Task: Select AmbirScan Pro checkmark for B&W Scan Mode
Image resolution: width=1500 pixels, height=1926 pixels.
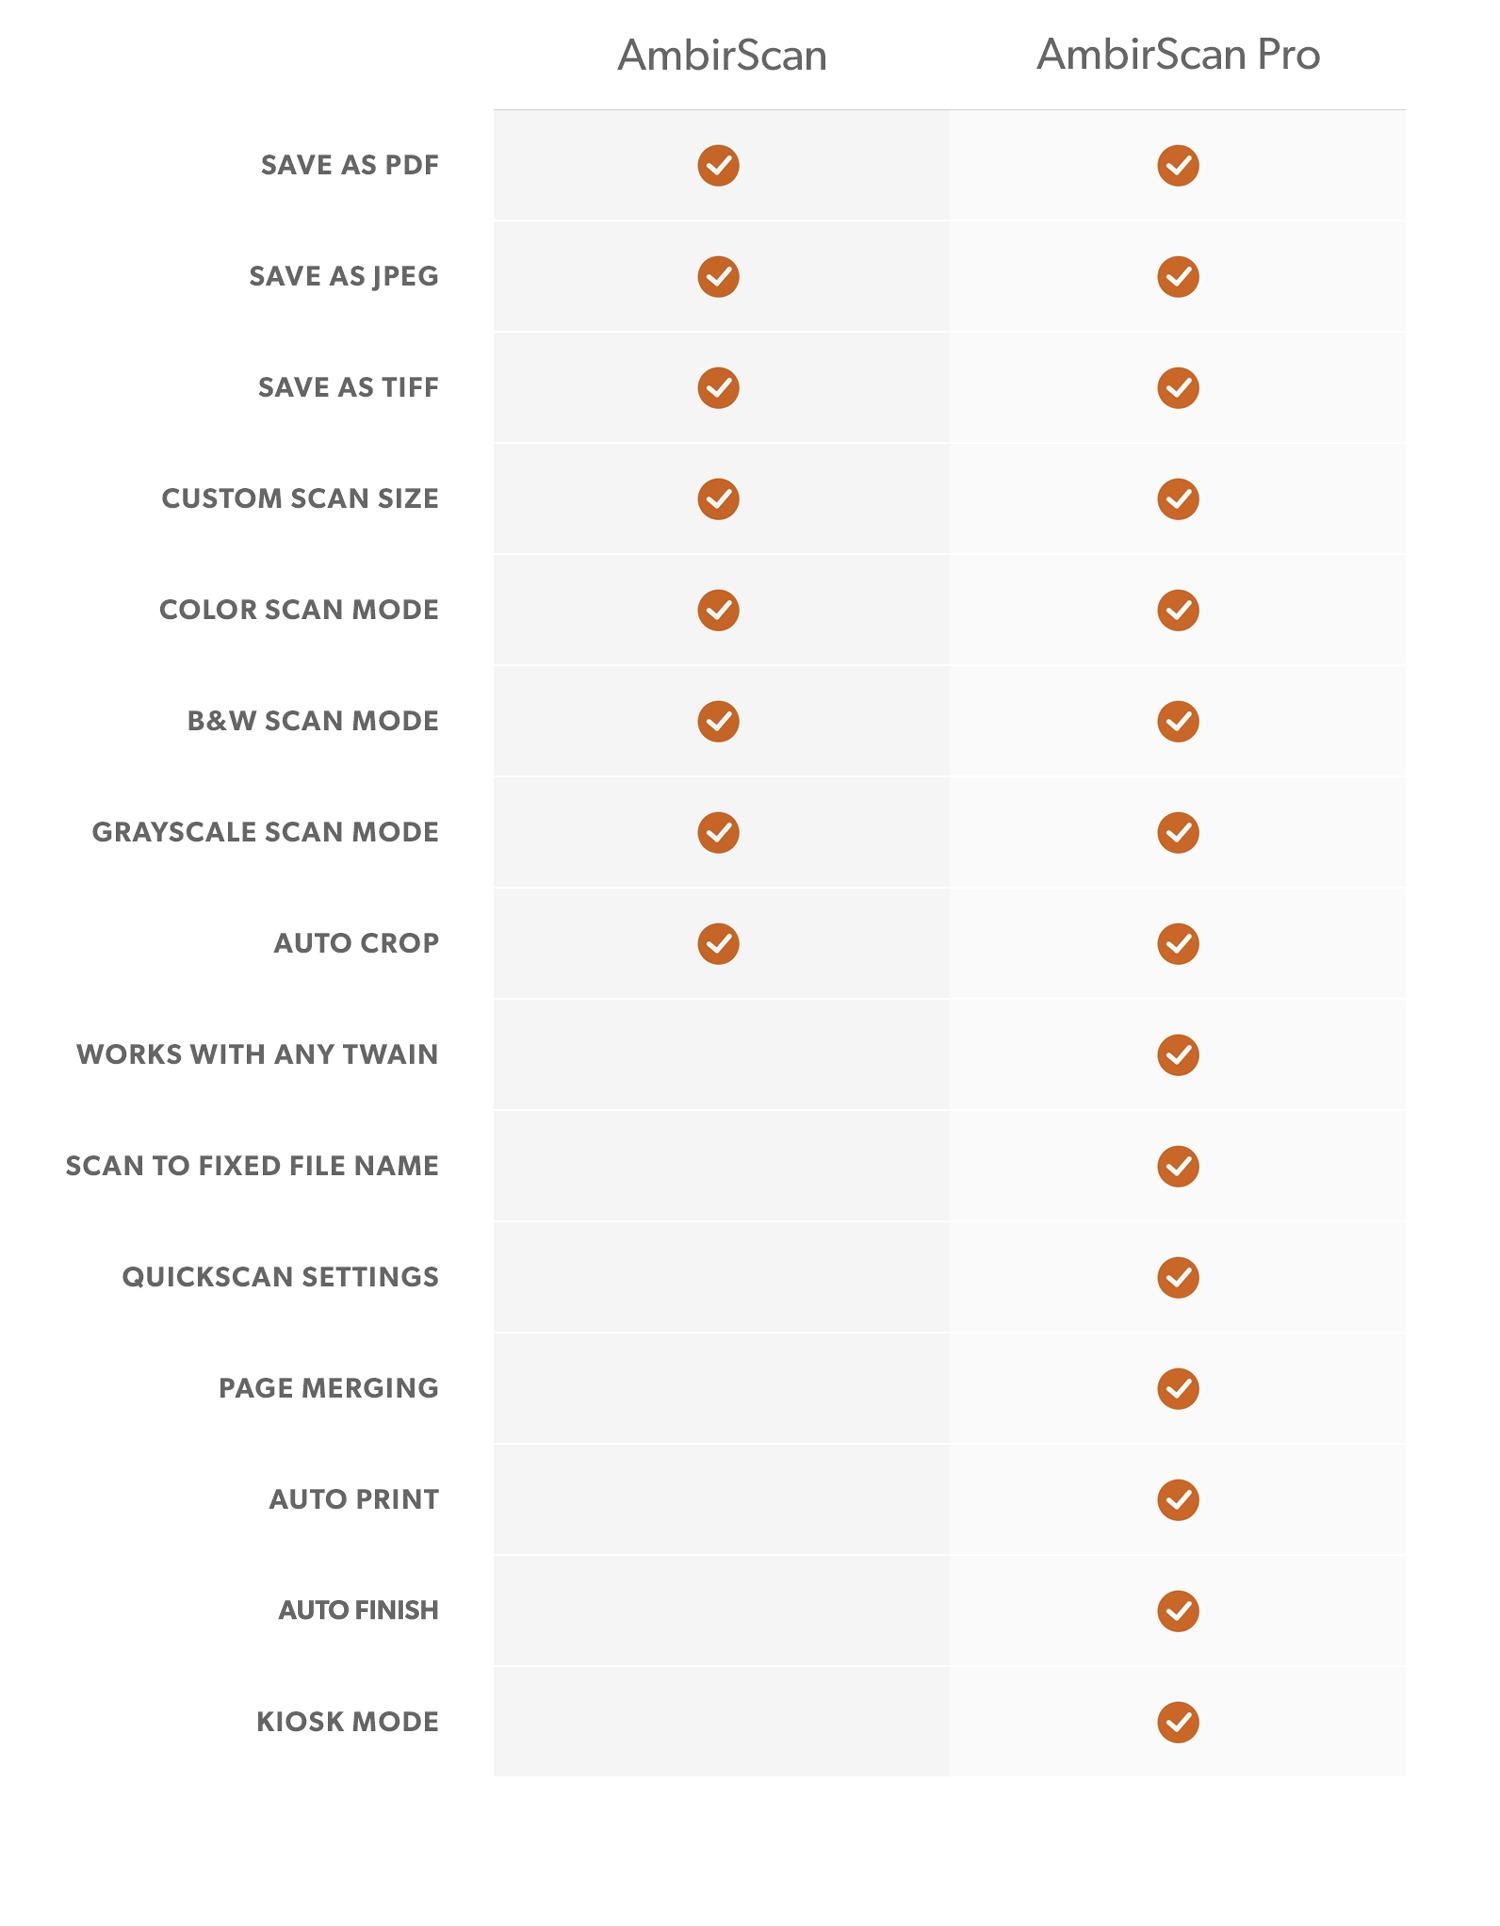Action: (x=1178, y=721)
